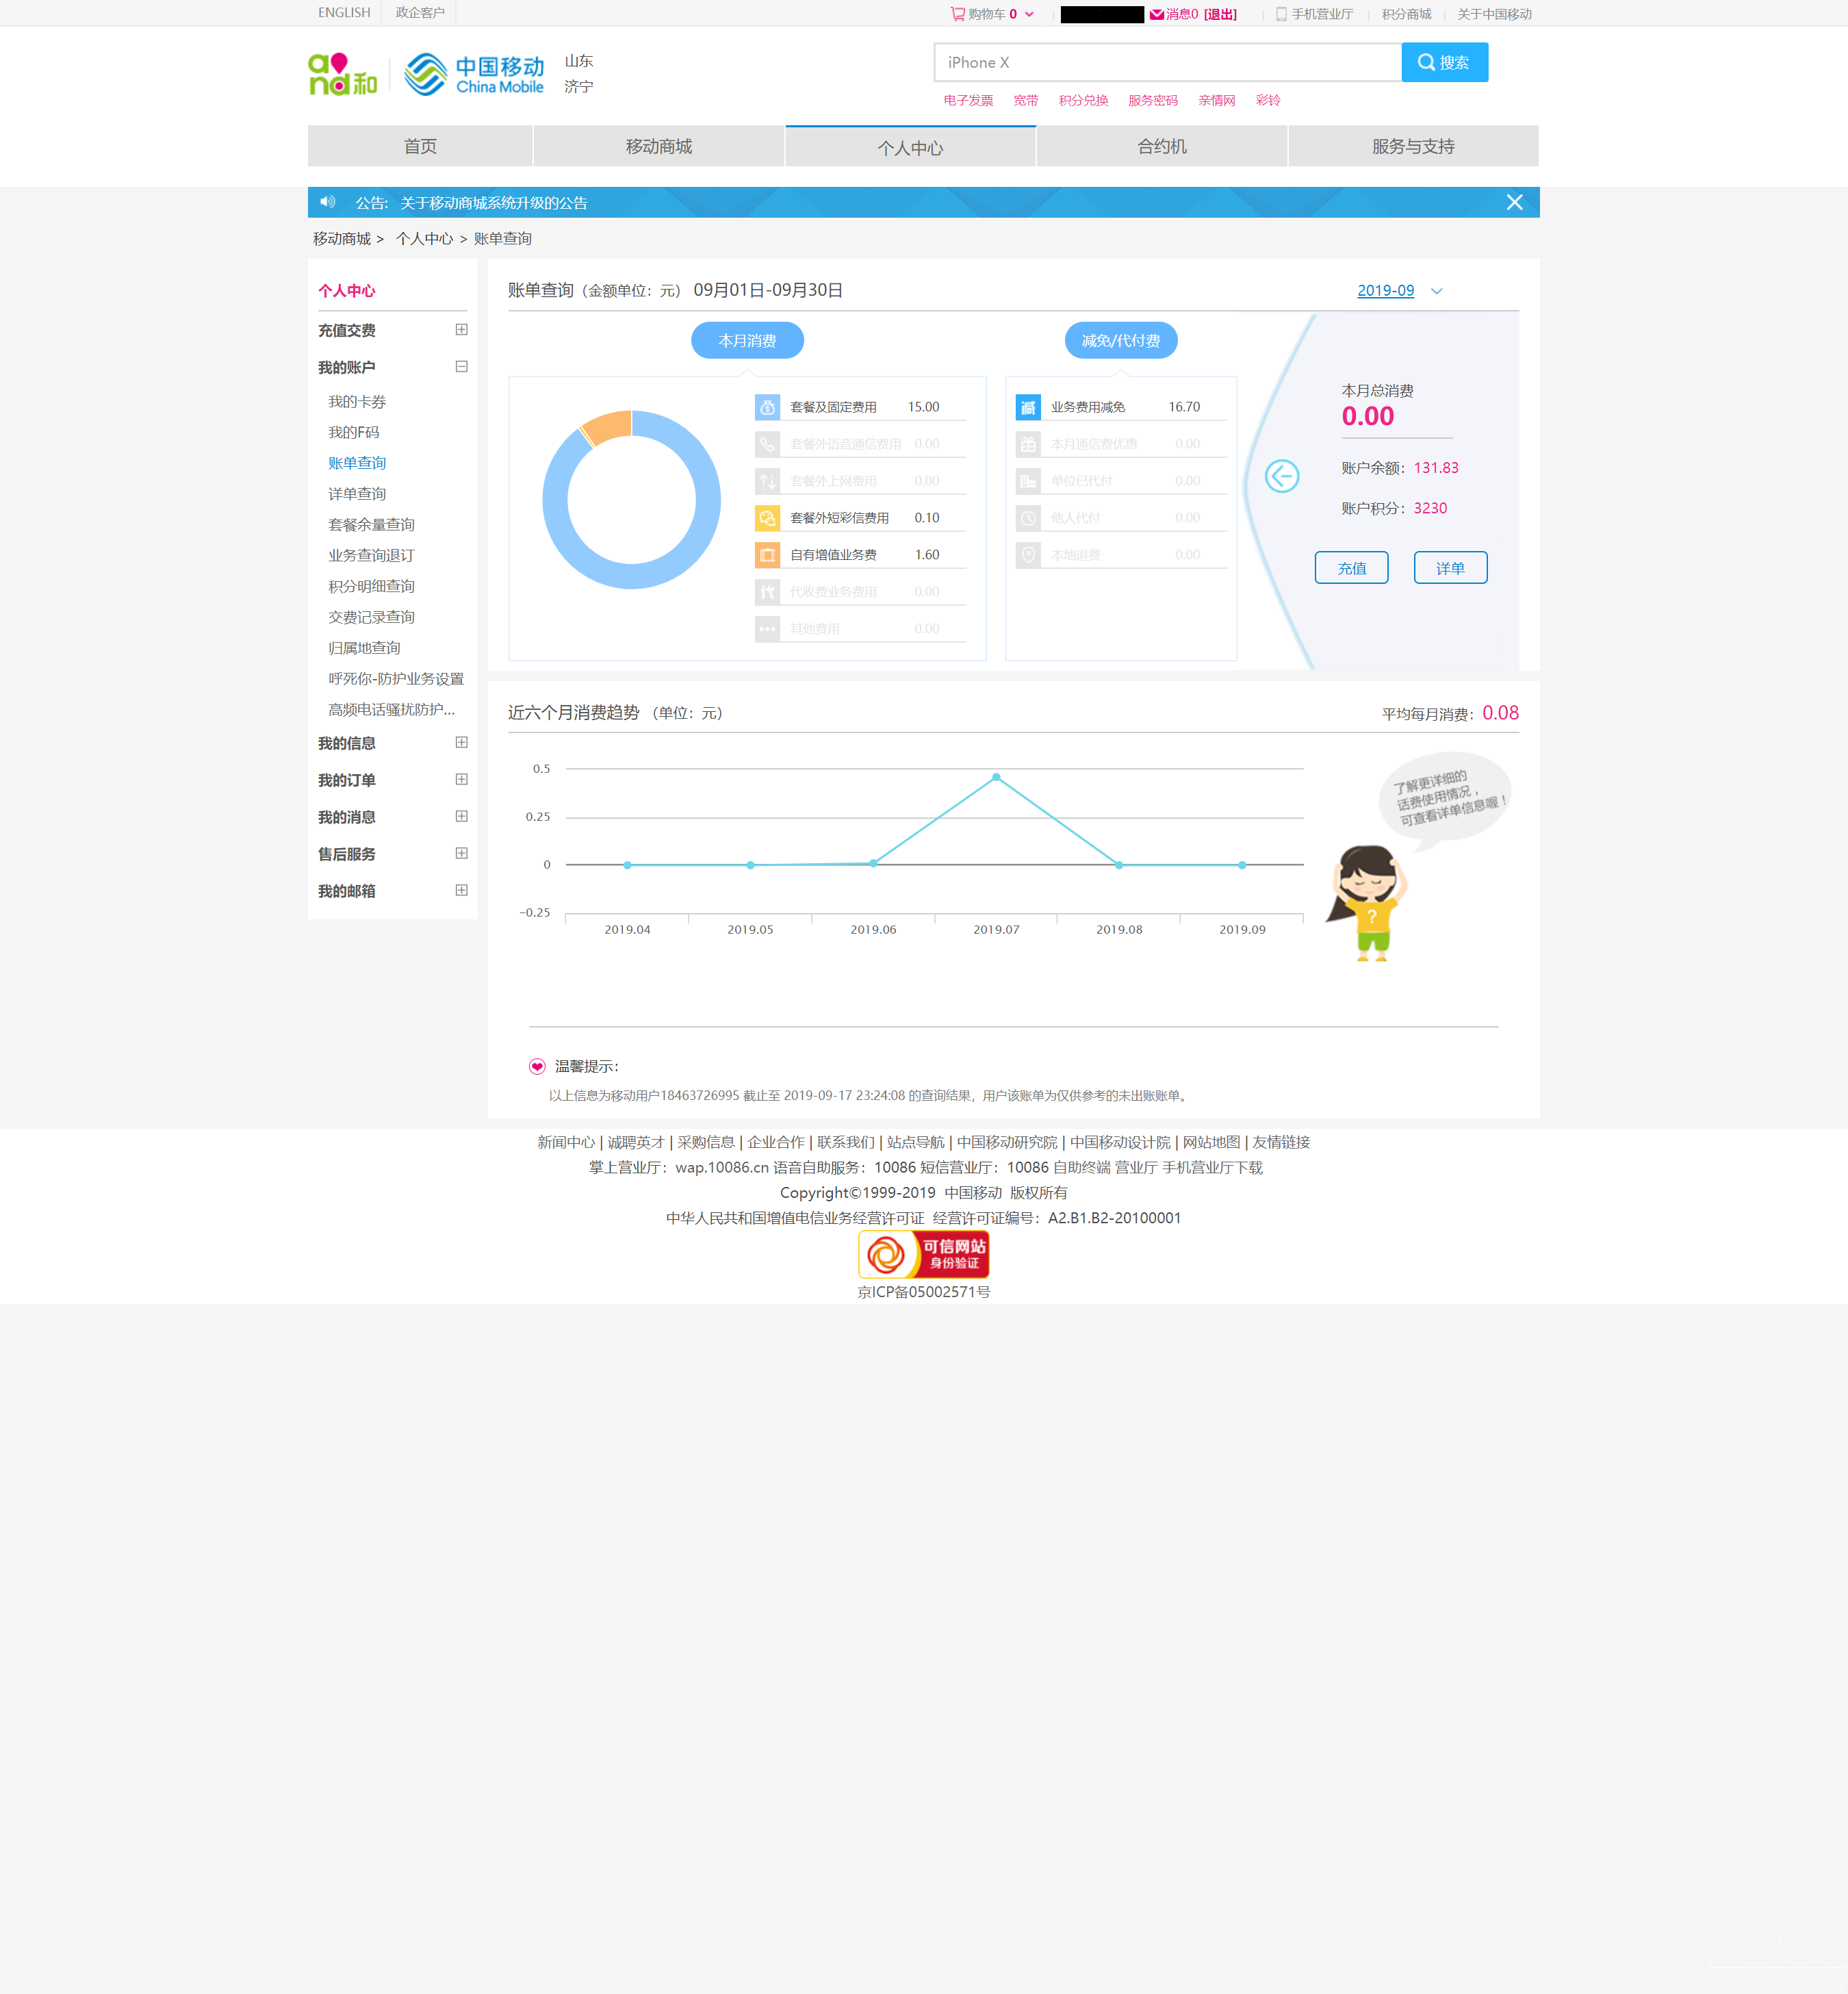The height and width of the screenshot is (1994, 1848).
Task: Click the magnifier search icon
Action: tap(1427, 61)
